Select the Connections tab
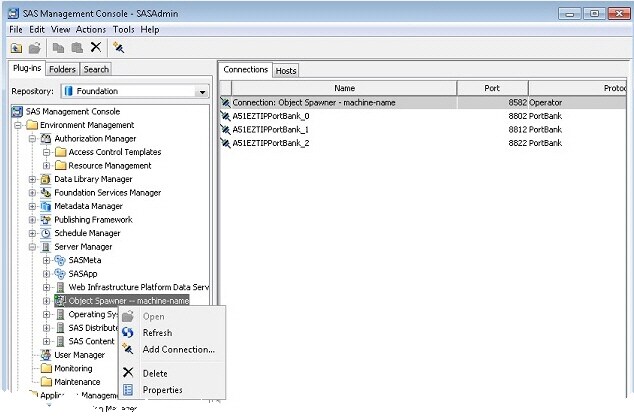634x419 pixels. 245,70
